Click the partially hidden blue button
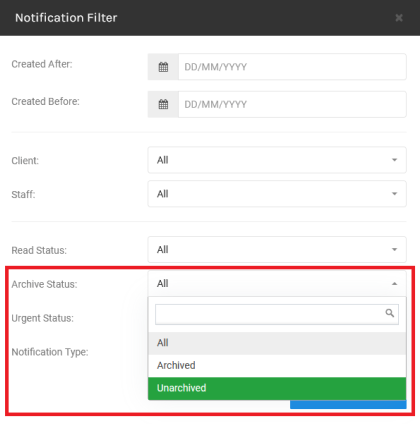The image size is (420, 424). [348, 404]
